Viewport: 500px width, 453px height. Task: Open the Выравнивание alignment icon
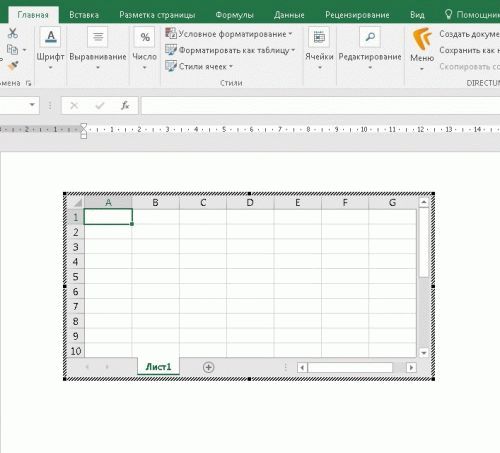(98, 37)
